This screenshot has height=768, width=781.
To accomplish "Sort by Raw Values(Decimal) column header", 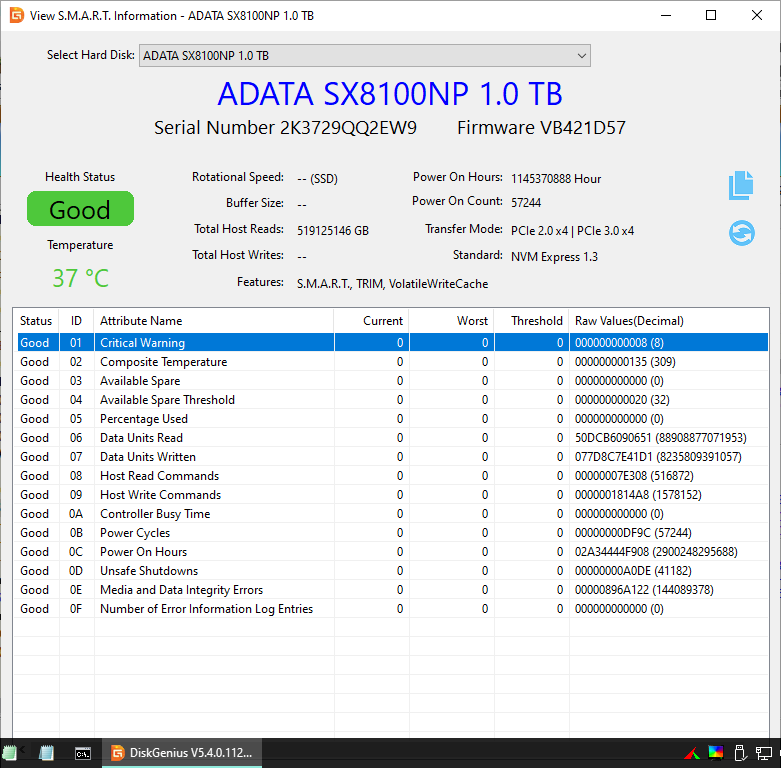I will point(668,321).
